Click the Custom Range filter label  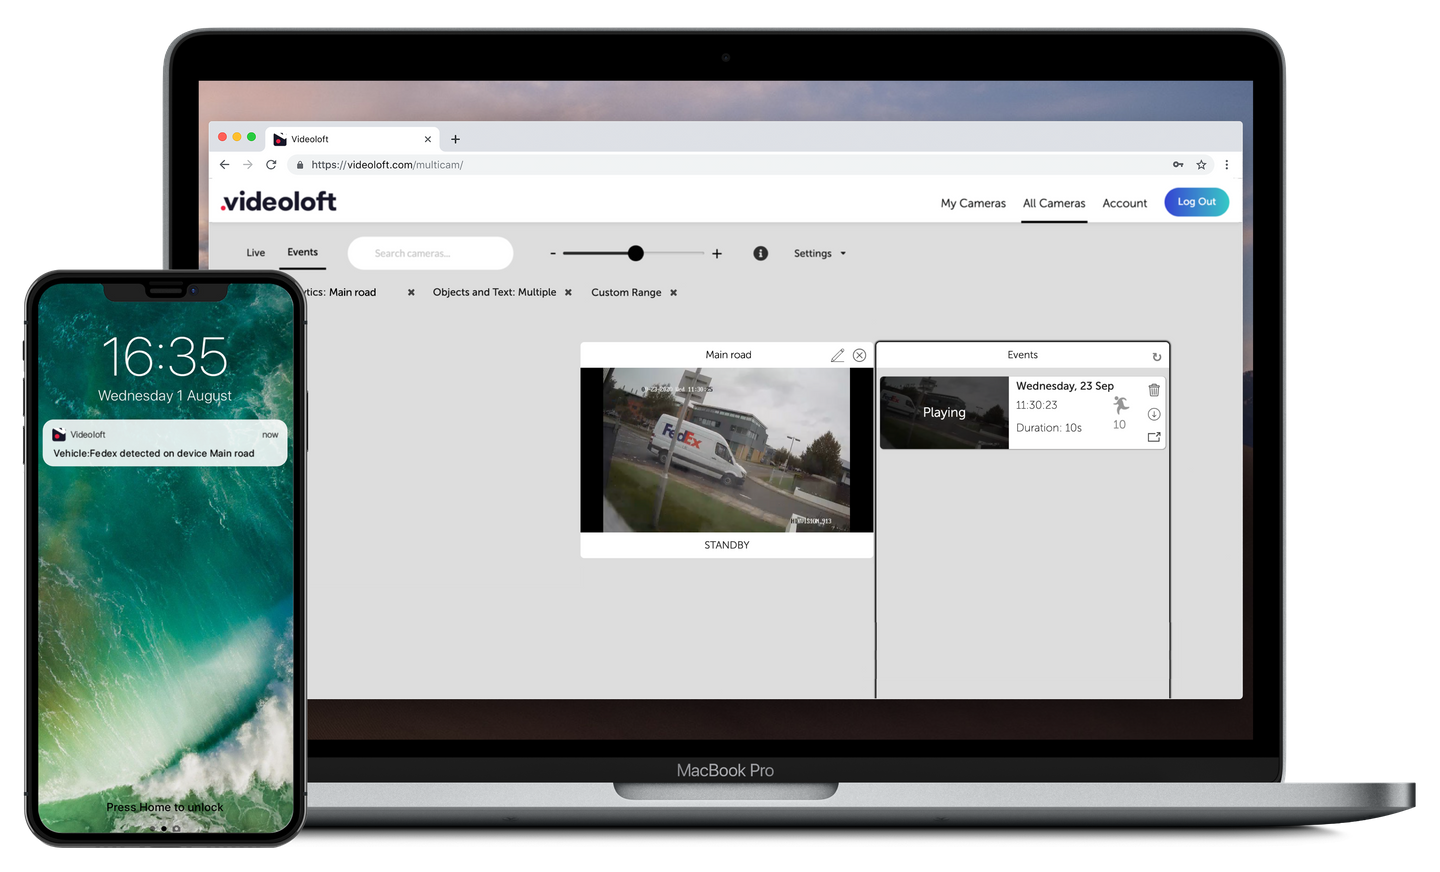[x=626, y=293]
